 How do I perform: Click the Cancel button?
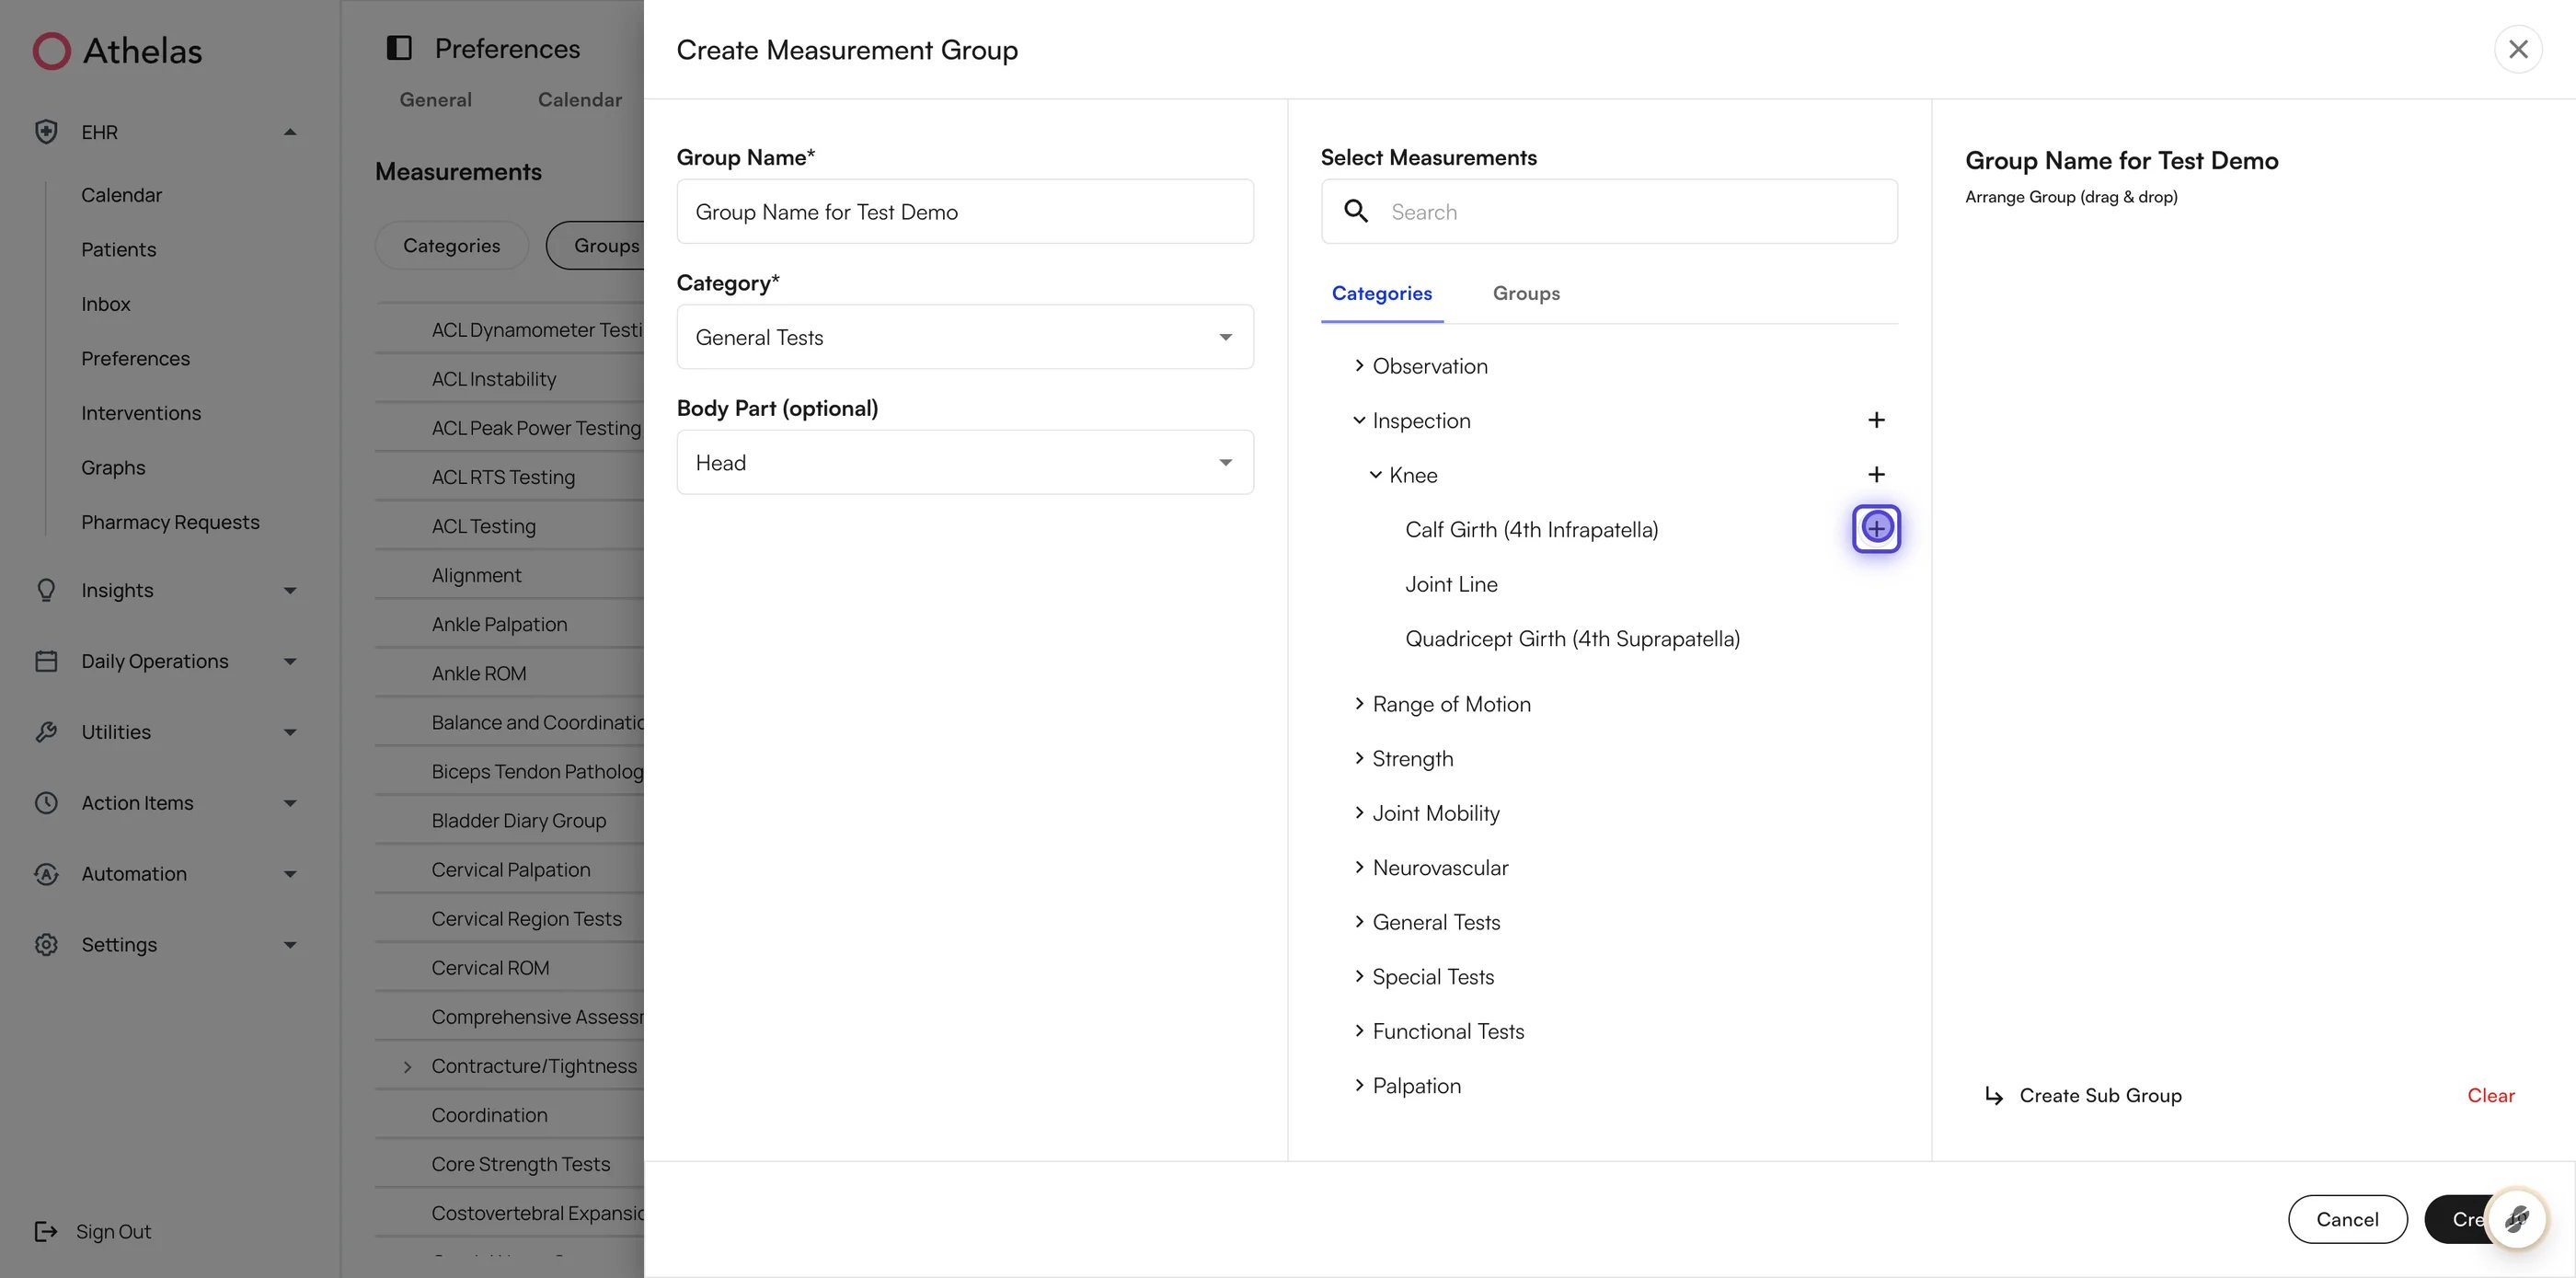tap(2347, 1219)
